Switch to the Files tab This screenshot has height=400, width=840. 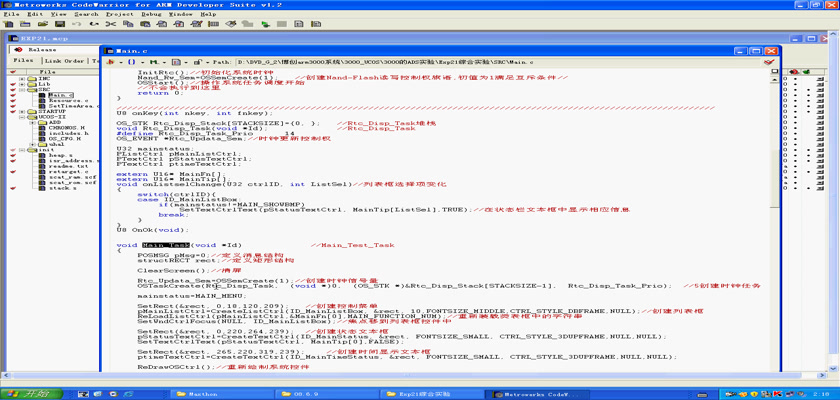point(24,61)
